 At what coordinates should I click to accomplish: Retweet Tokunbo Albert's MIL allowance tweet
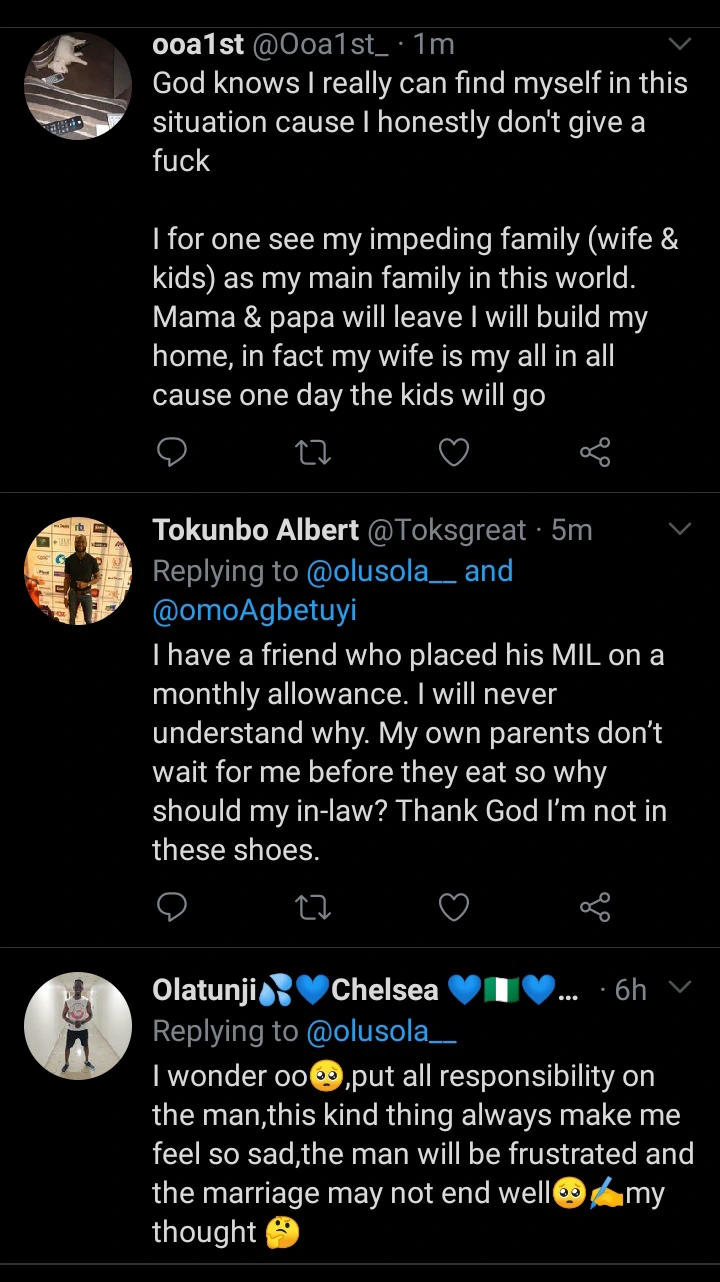(x=314, y=907)
